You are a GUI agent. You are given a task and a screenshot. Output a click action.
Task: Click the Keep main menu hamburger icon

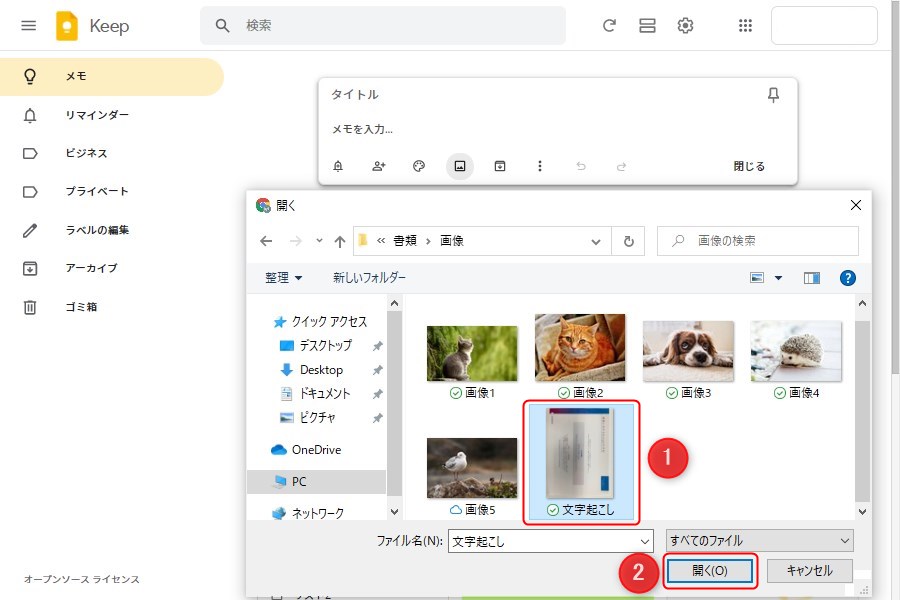point(29,26)
